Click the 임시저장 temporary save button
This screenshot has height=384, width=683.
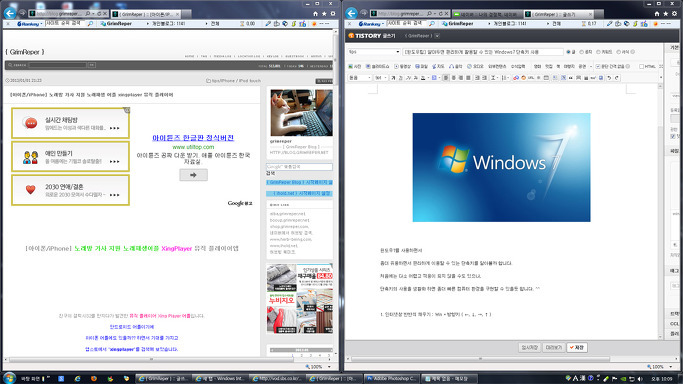[529, 347]
